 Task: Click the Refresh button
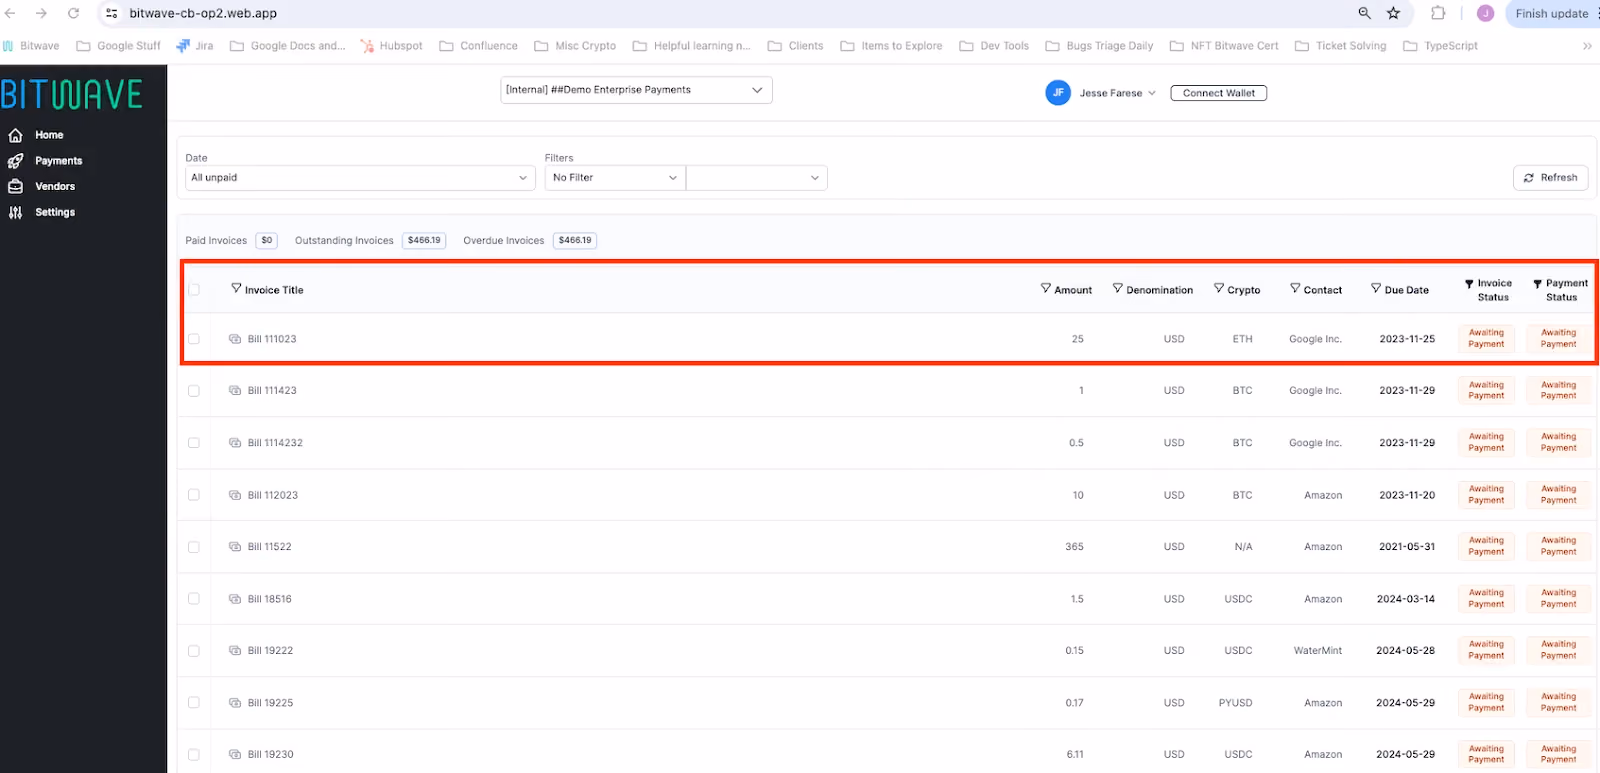tap(1550, 178)
